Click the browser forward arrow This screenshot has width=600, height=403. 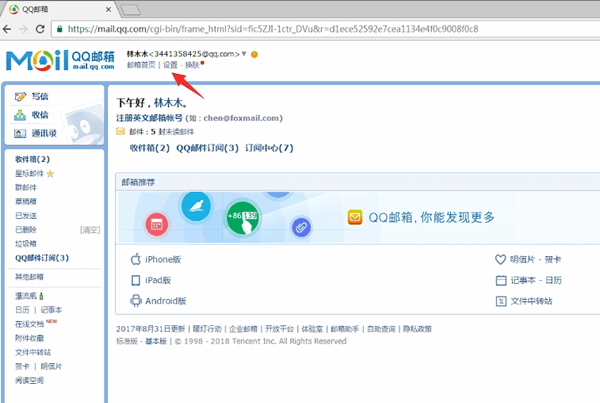coord(23,29)
